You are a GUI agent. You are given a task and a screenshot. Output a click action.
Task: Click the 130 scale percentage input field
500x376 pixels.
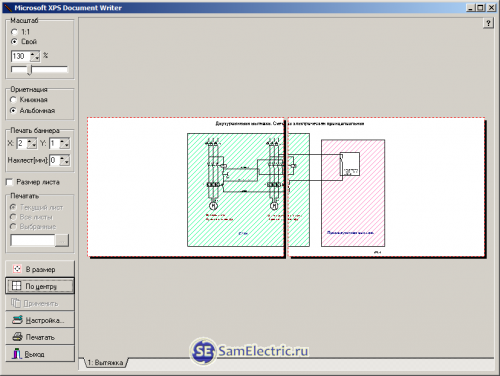21,56
